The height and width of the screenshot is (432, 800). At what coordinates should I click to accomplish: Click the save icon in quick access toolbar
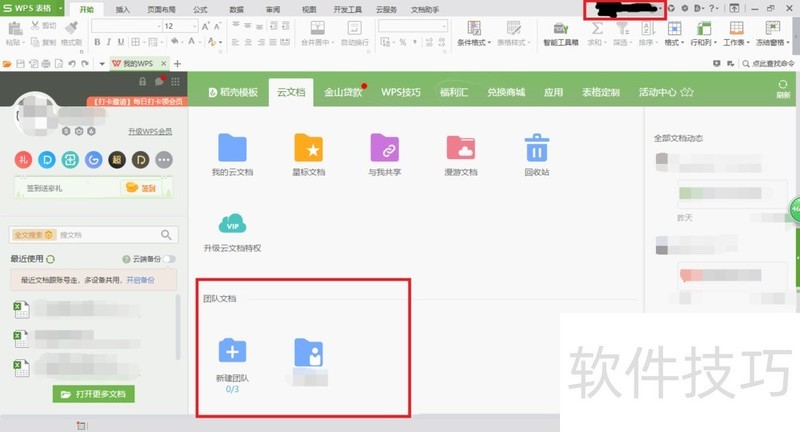(x=20, y=64)
